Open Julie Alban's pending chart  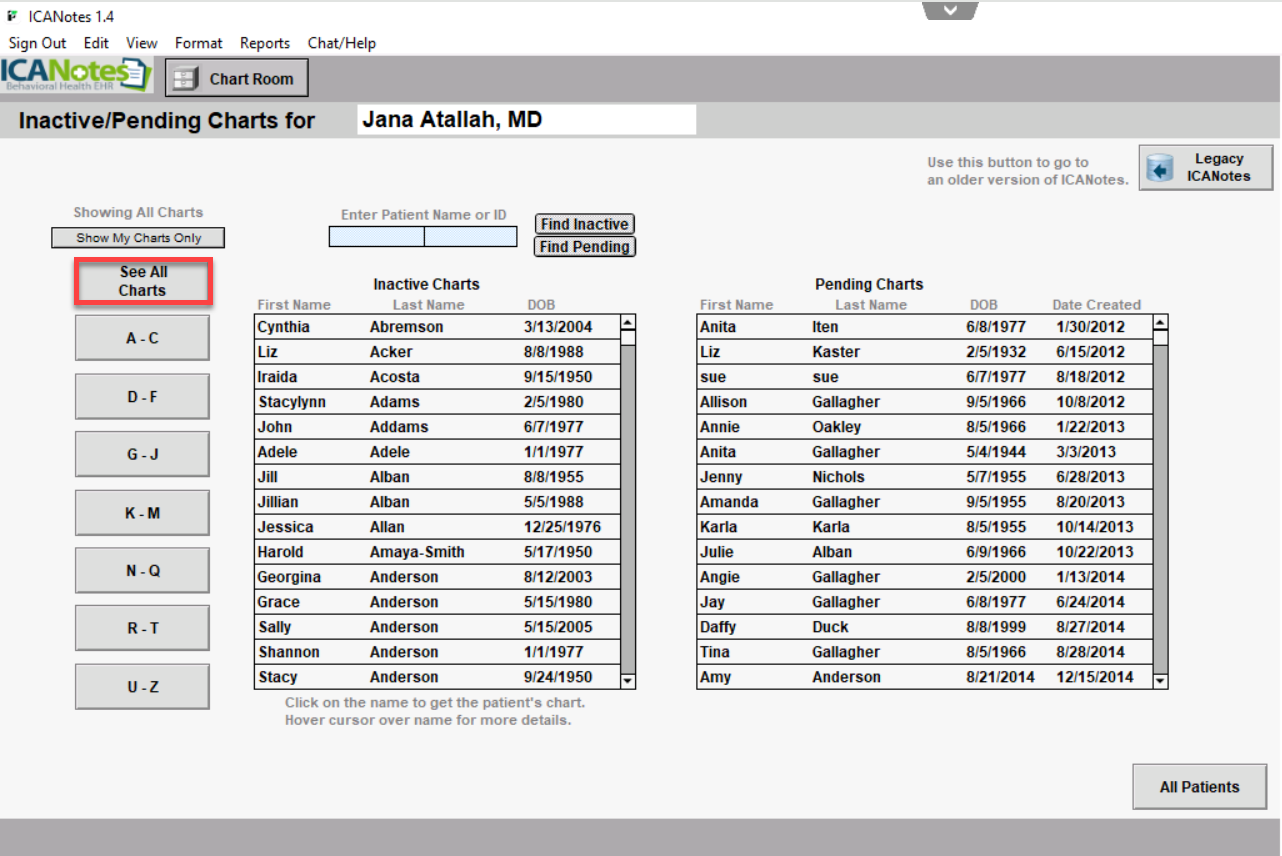point(925,552)
